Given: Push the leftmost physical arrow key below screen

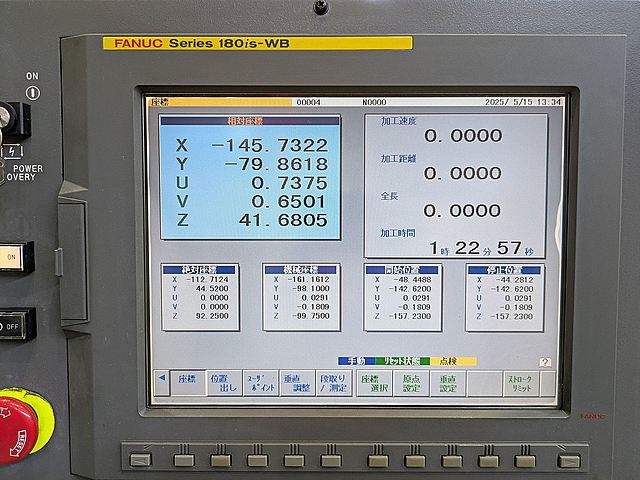Looking at the screenshot, I should click(x=140, y=460).
